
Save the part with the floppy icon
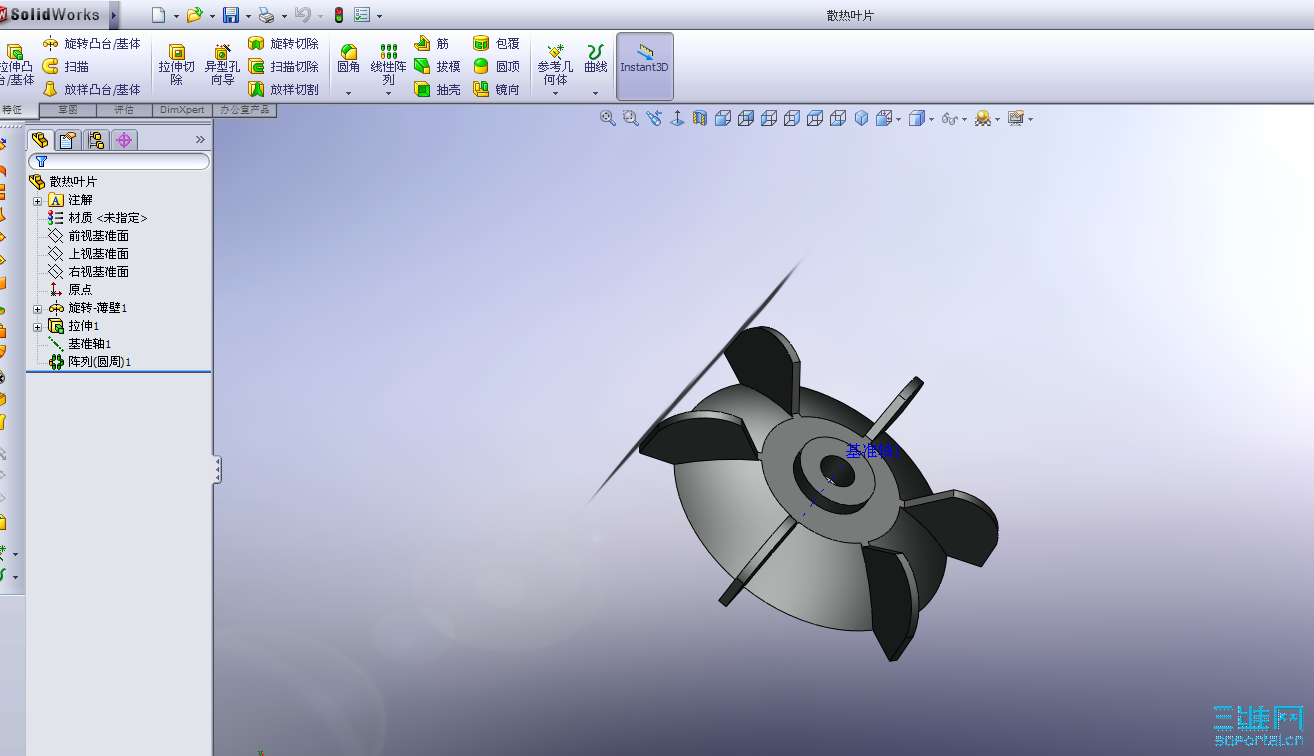point(231,15)
